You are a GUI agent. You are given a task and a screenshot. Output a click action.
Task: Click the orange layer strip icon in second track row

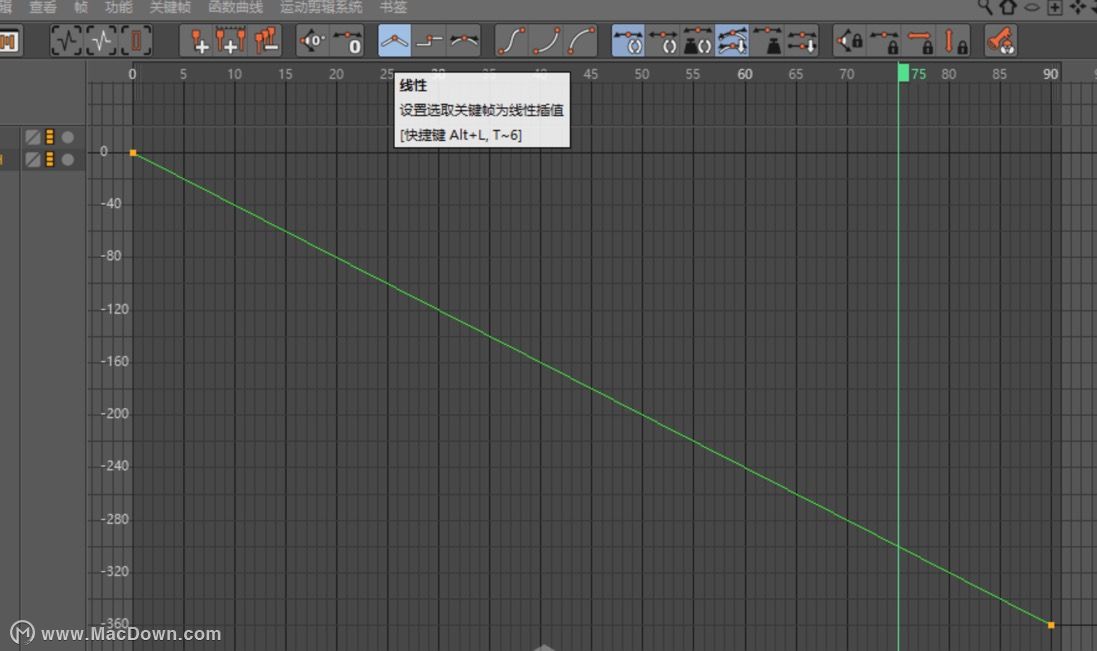click(50, 159)
